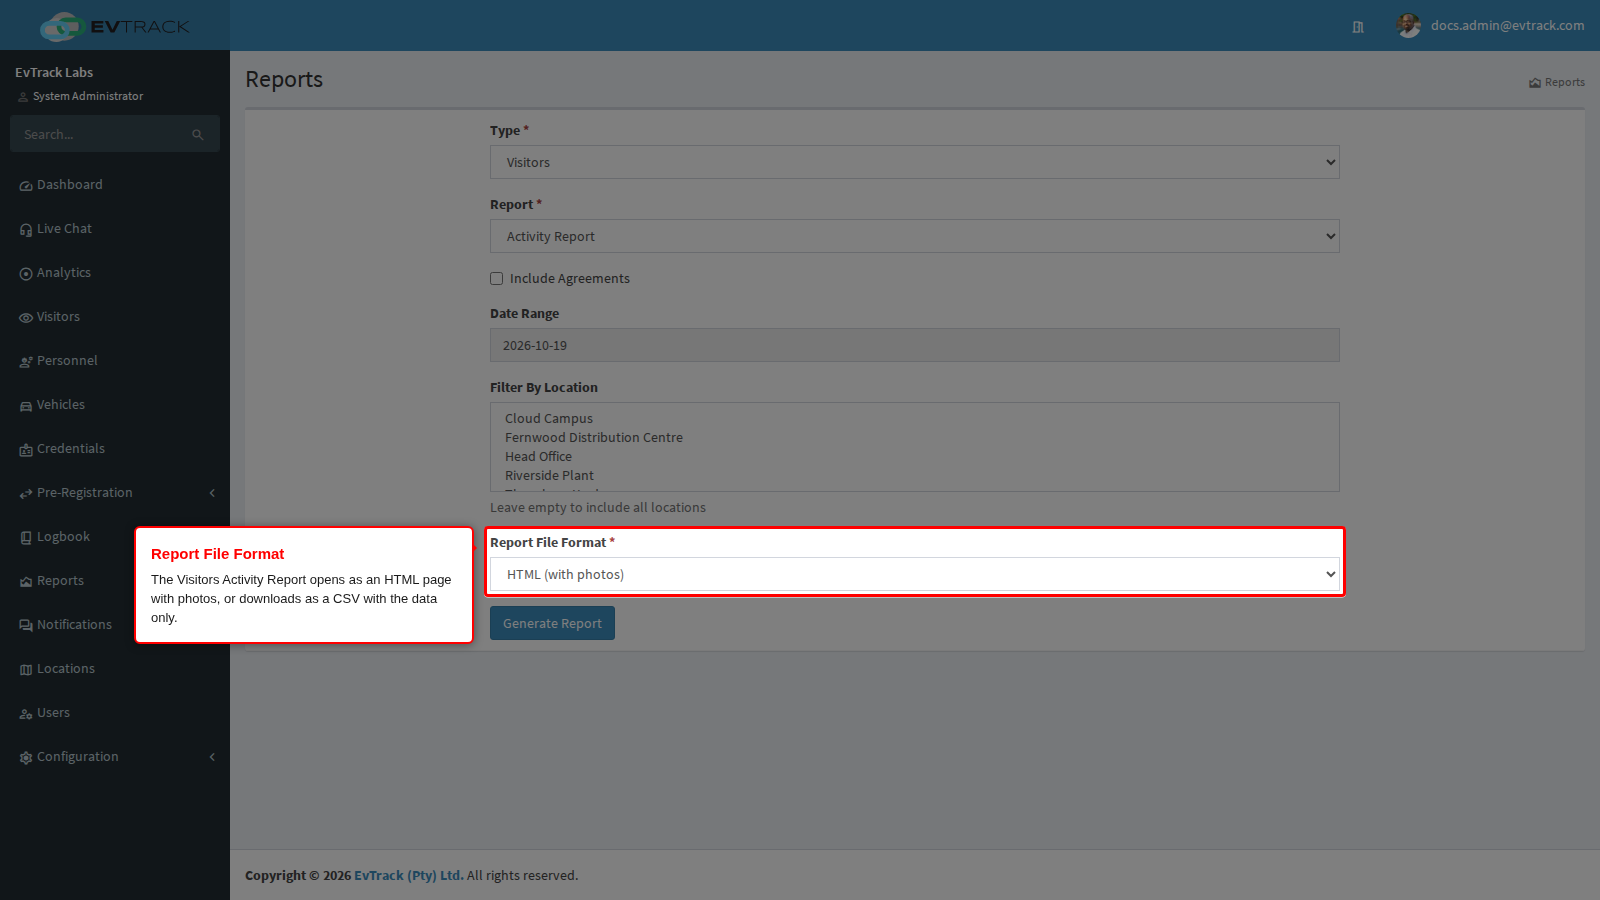Click the EvTrack logo
1600x900 pixels.
(115, 26)
